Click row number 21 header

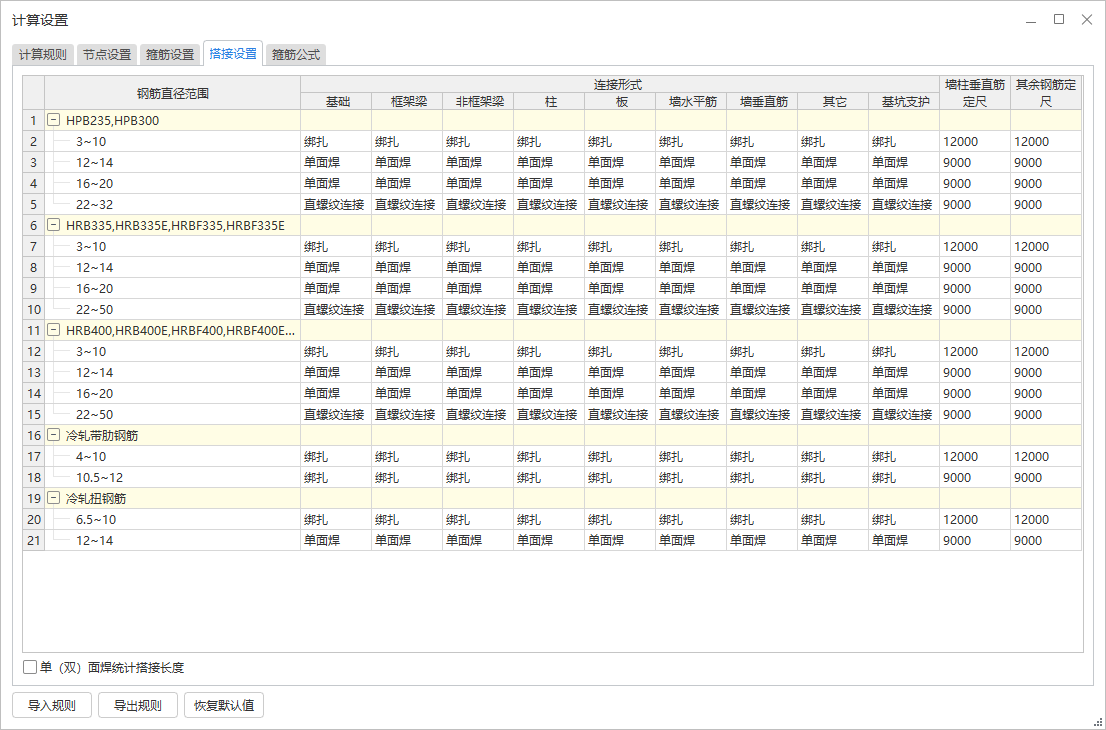(33, 541)
